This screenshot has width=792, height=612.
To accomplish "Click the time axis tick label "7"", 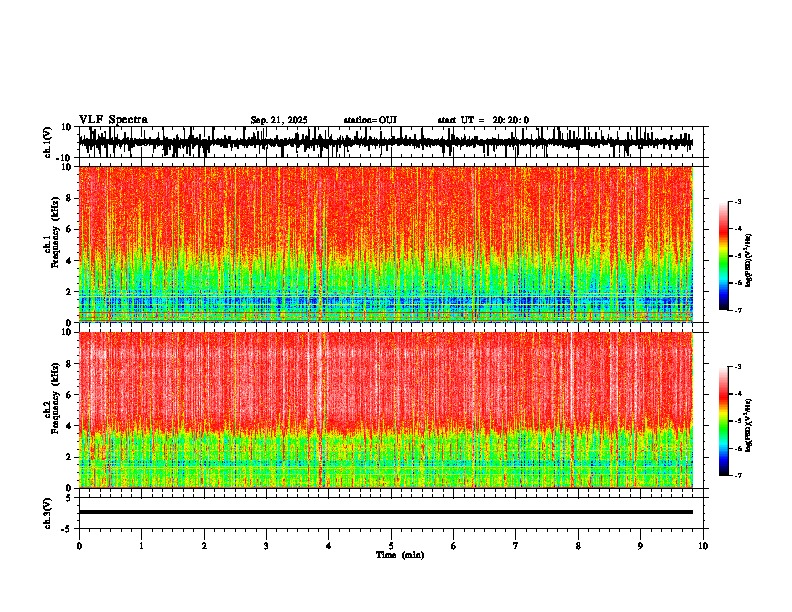I will [x=516, y=546].
